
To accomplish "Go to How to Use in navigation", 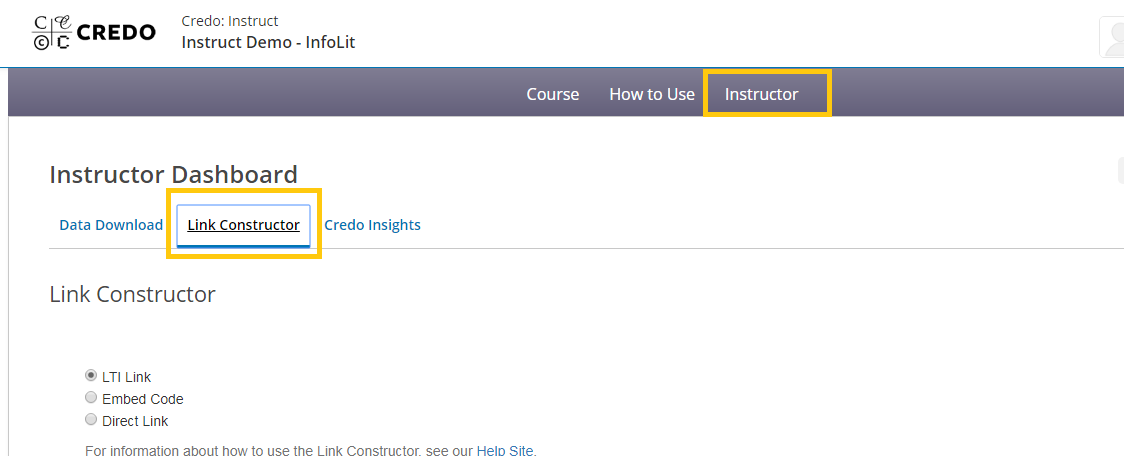I will click(652, 94).
